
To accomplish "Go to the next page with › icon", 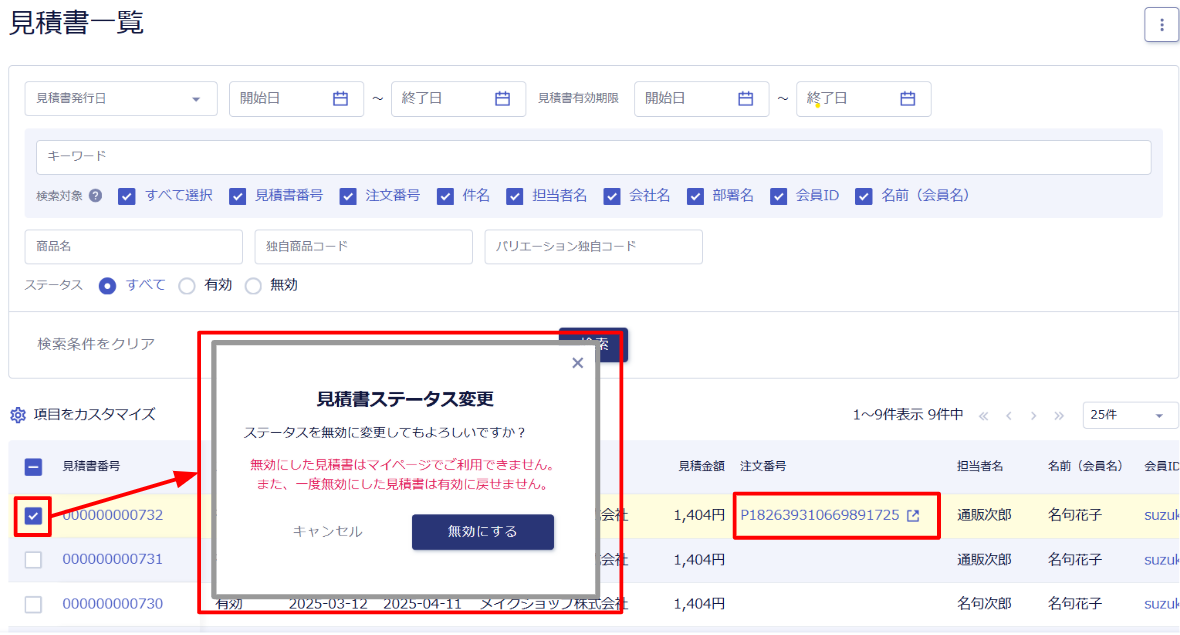I will (x=1033, y=414).
